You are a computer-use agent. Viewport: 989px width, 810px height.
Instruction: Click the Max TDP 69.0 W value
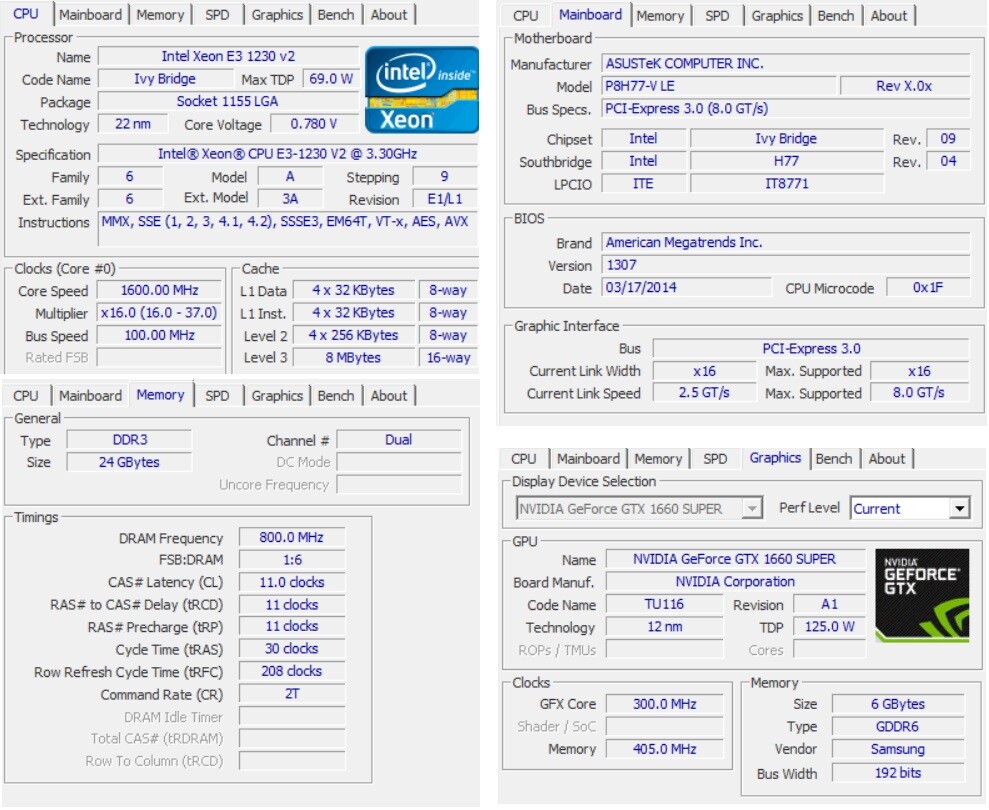pos(331,79)
